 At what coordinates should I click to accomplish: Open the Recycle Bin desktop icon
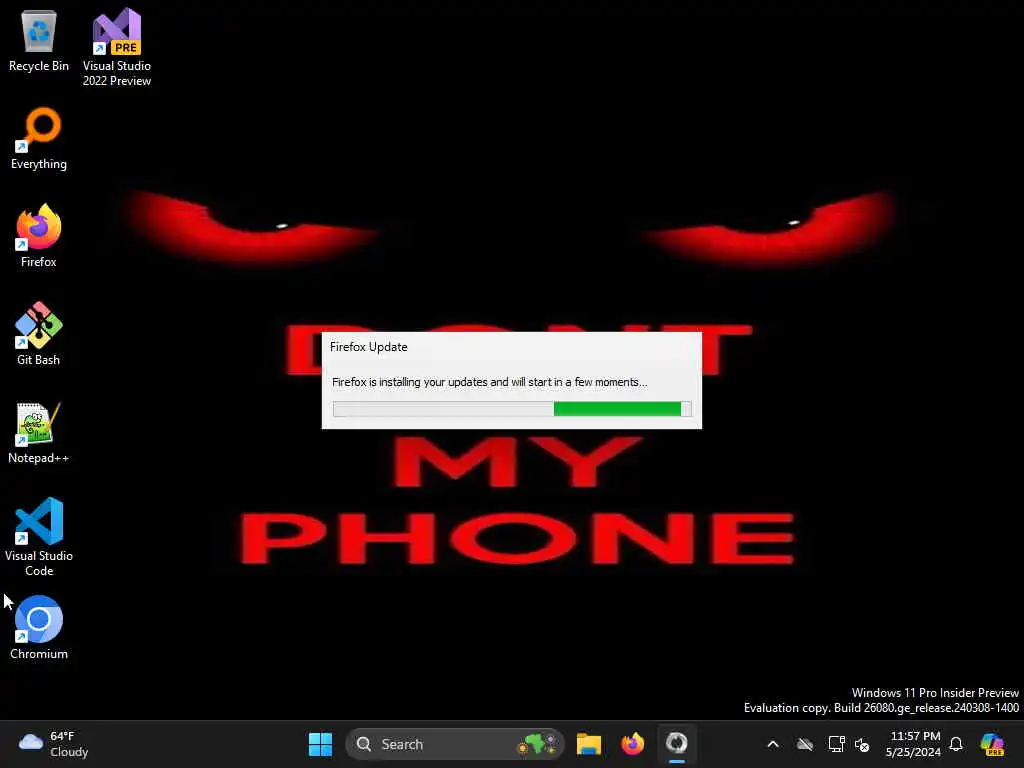click(x=39, y=40)
